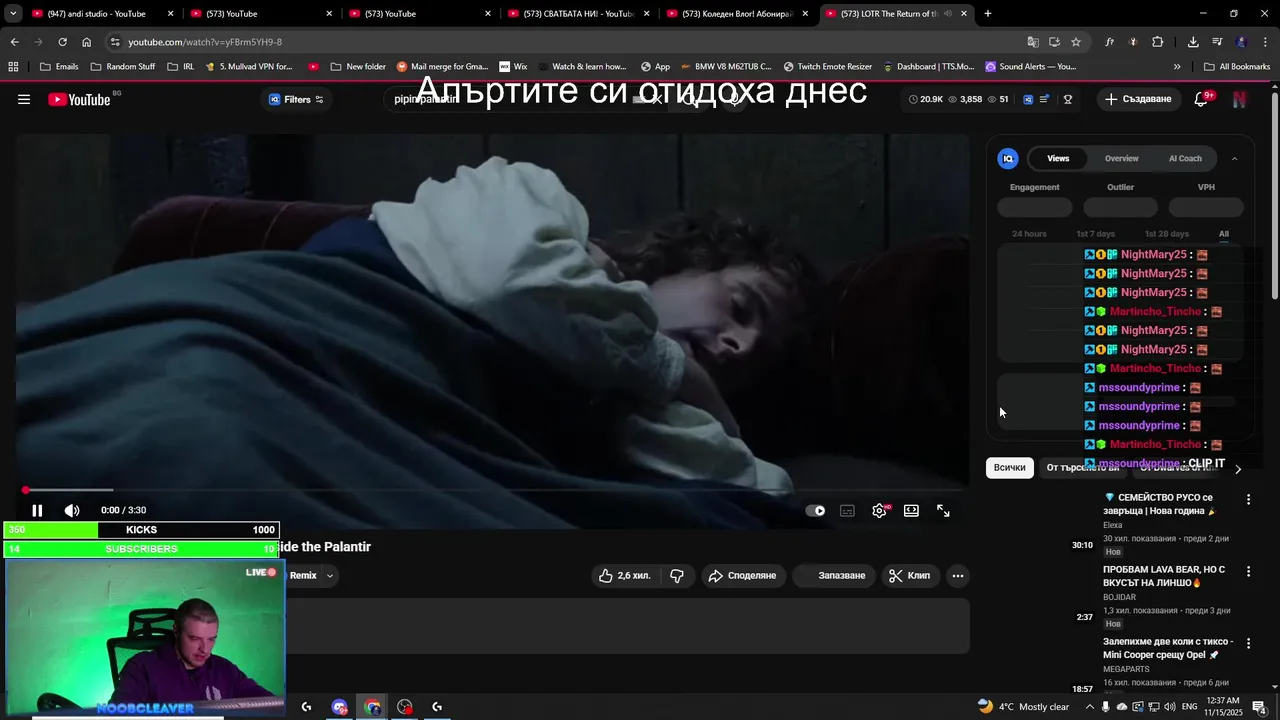Open the Twitch Emote Resizer bookmark
Image resolution: width=1280 pixels, height=720 pixels.
coord(828,67)
